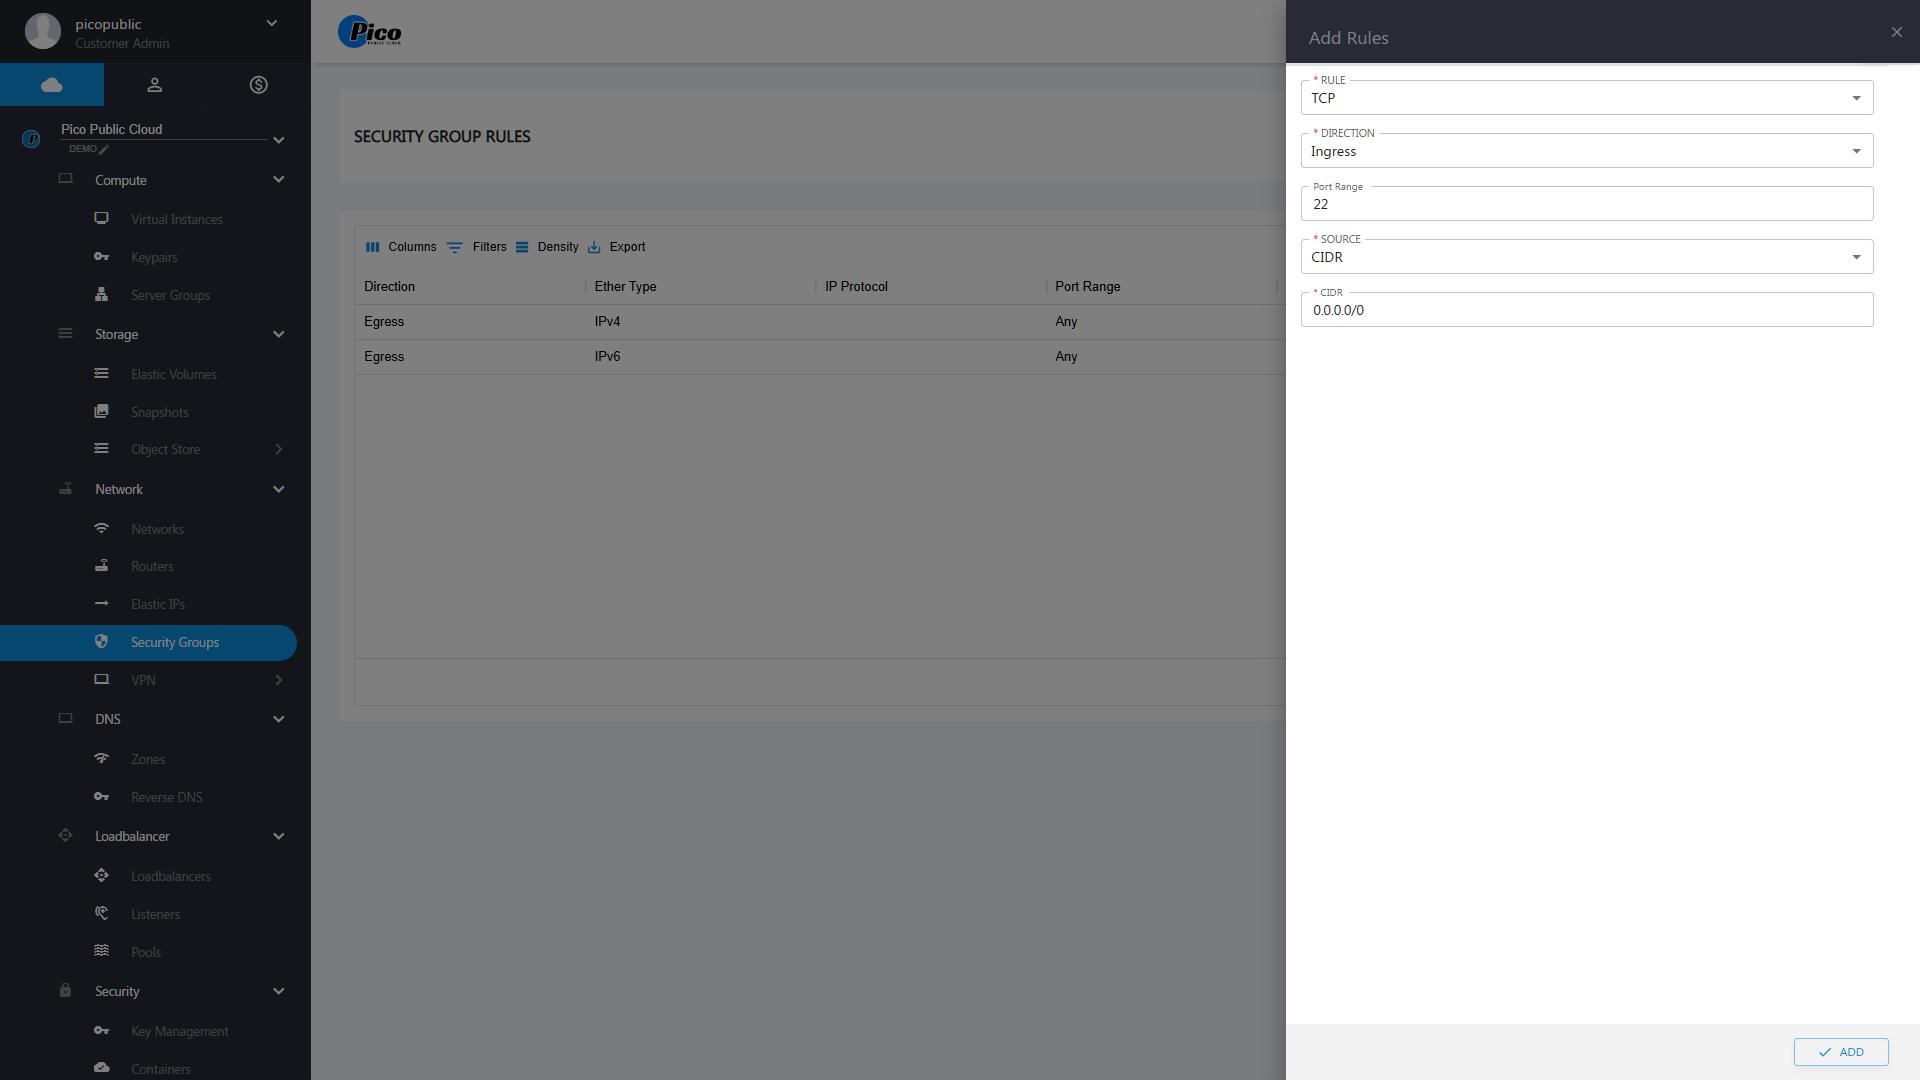
Task: Click the Columns toolbar icon
Action: 373,247
